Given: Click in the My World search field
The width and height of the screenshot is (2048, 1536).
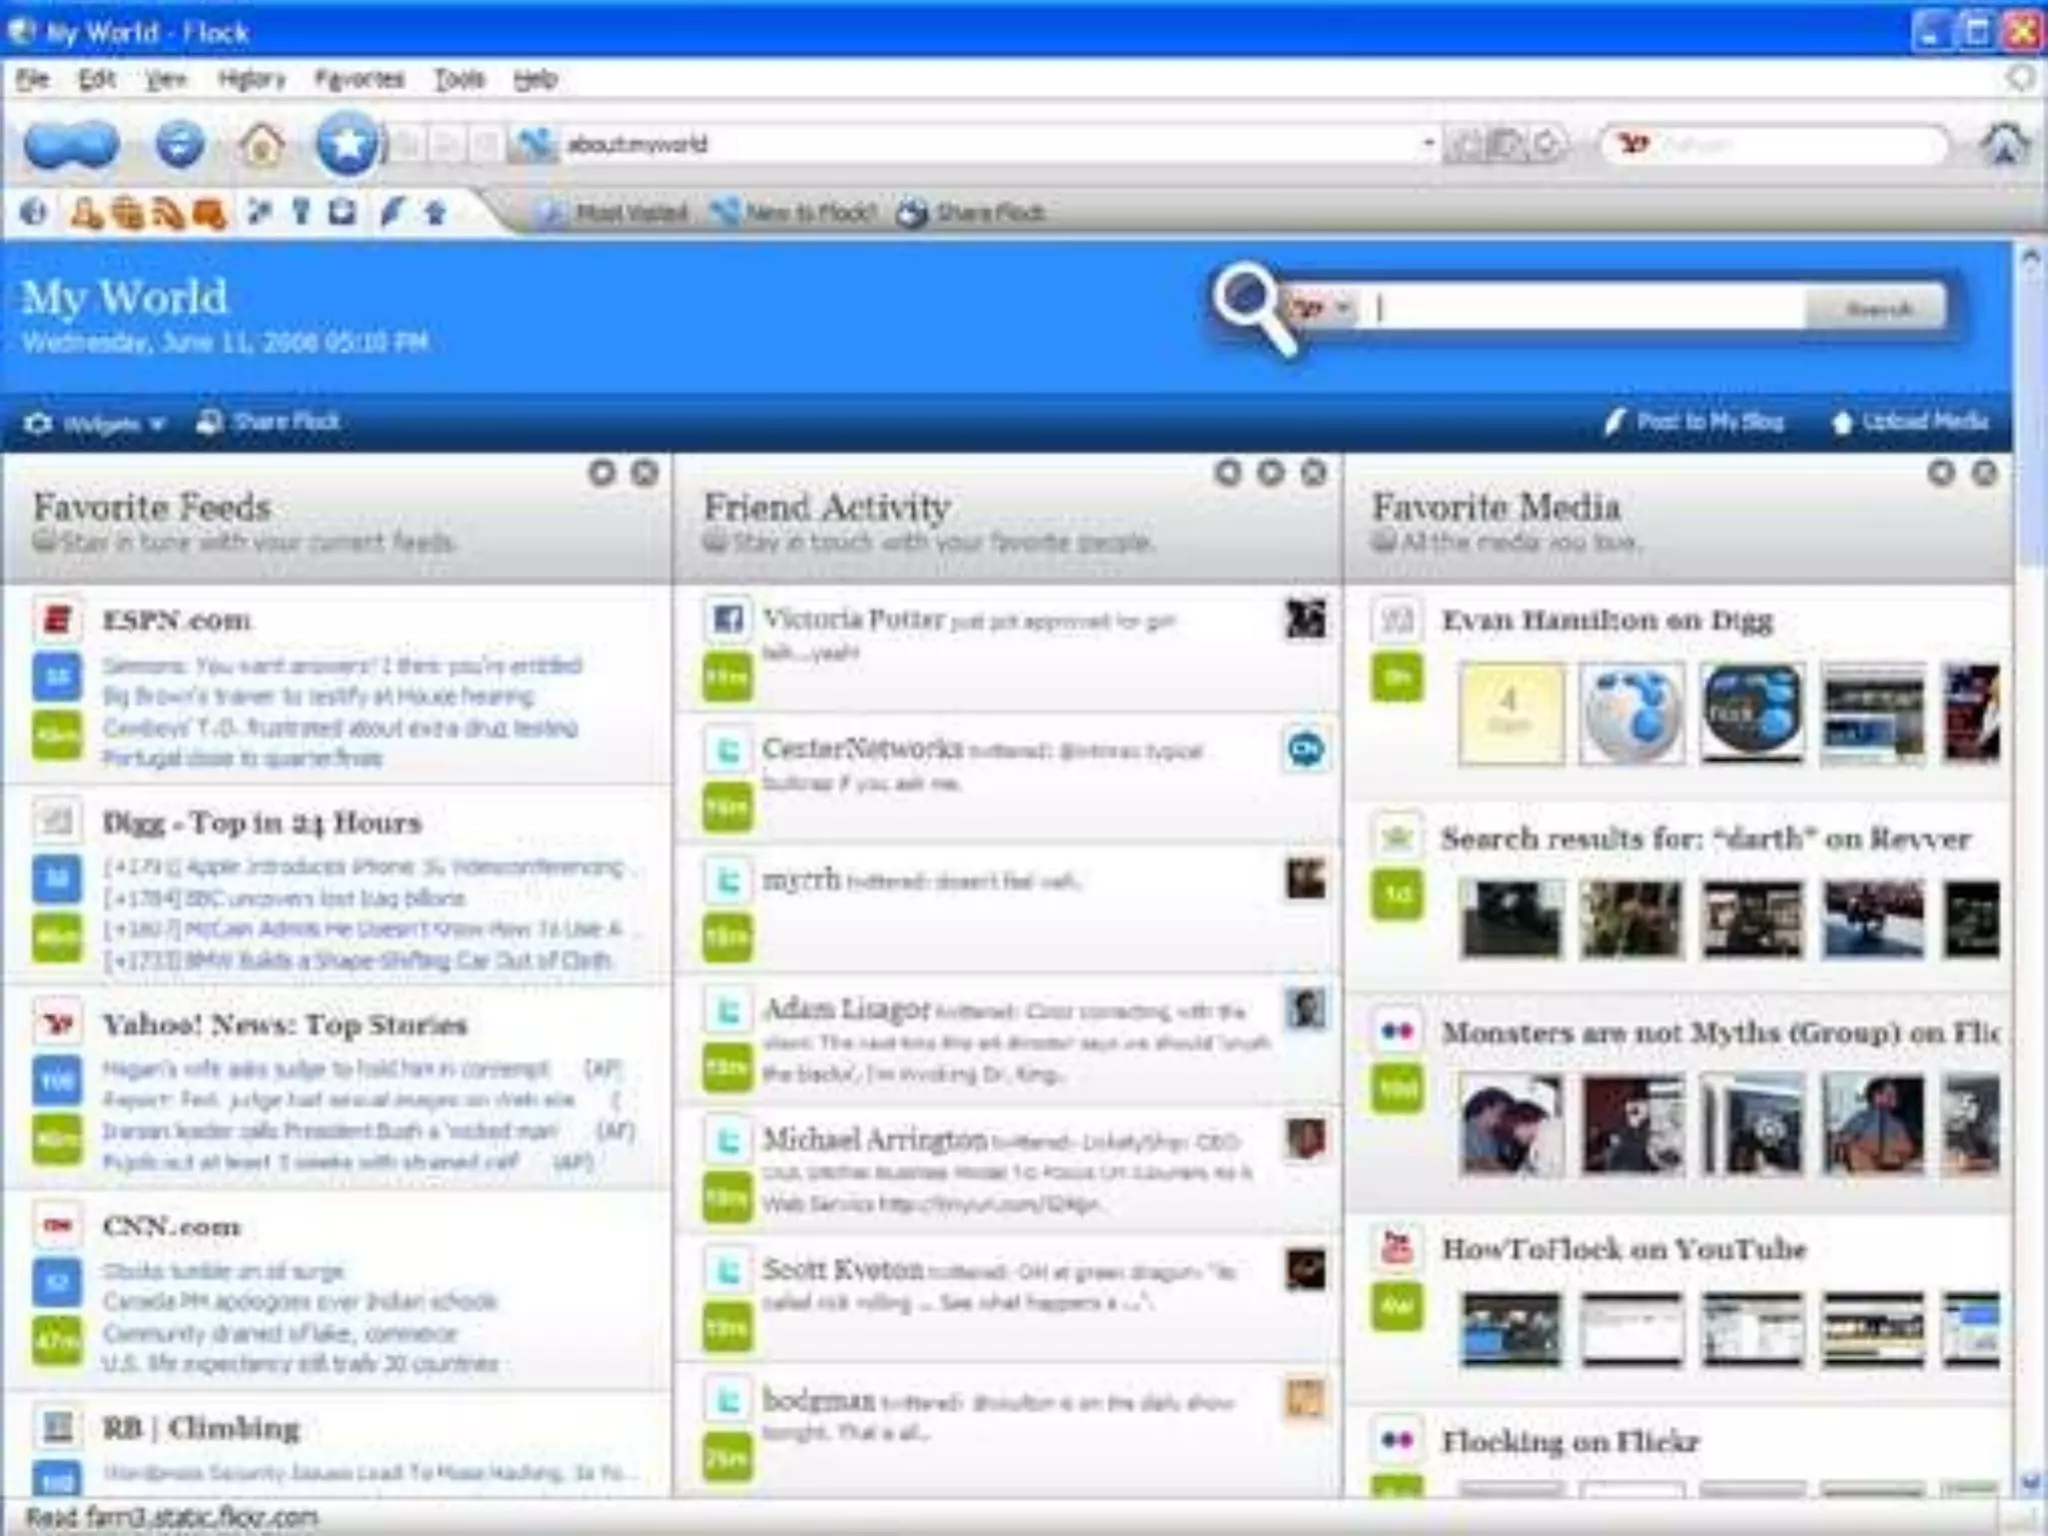Looking at the screenshot, I should 1590,308.
